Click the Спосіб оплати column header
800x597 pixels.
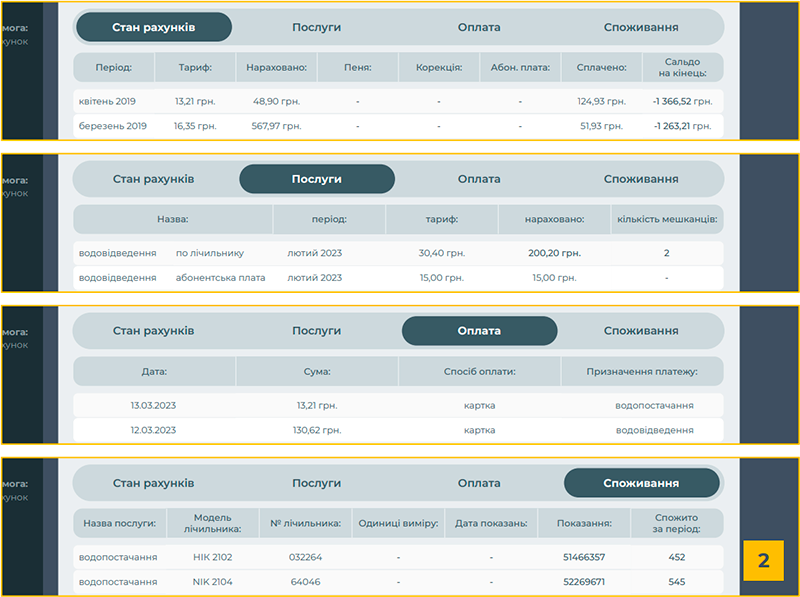(479, 371)
